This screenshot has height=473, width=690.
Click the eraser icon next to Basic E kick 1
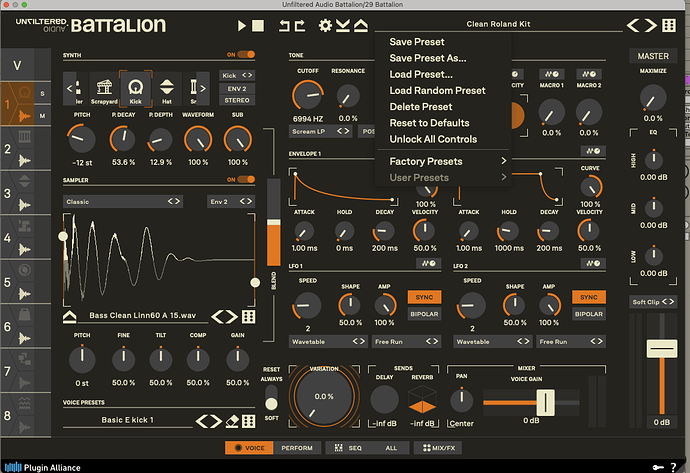click(x=232, y=421)
